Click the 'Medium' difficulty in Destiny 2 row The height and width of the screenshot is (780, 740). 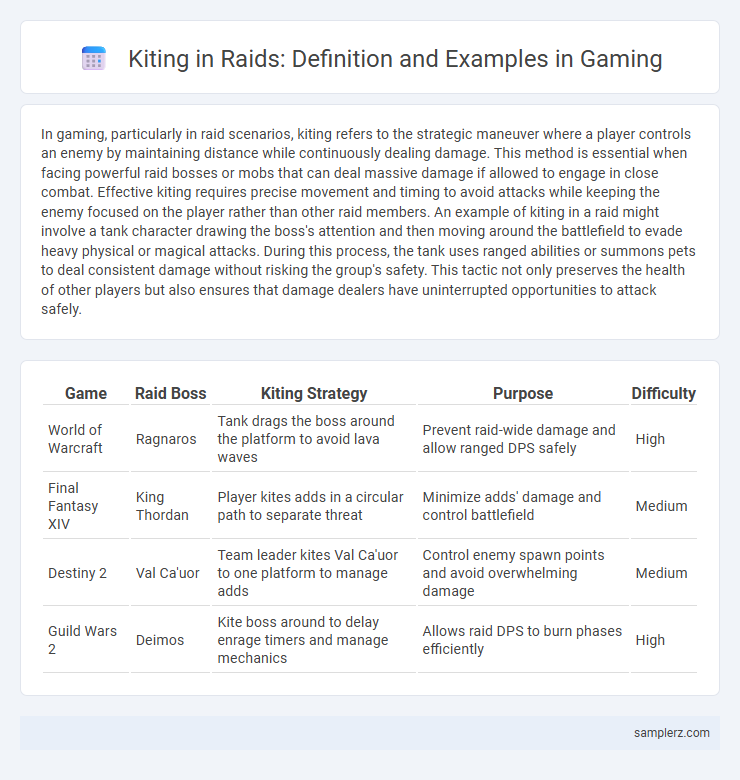point(663,573)
